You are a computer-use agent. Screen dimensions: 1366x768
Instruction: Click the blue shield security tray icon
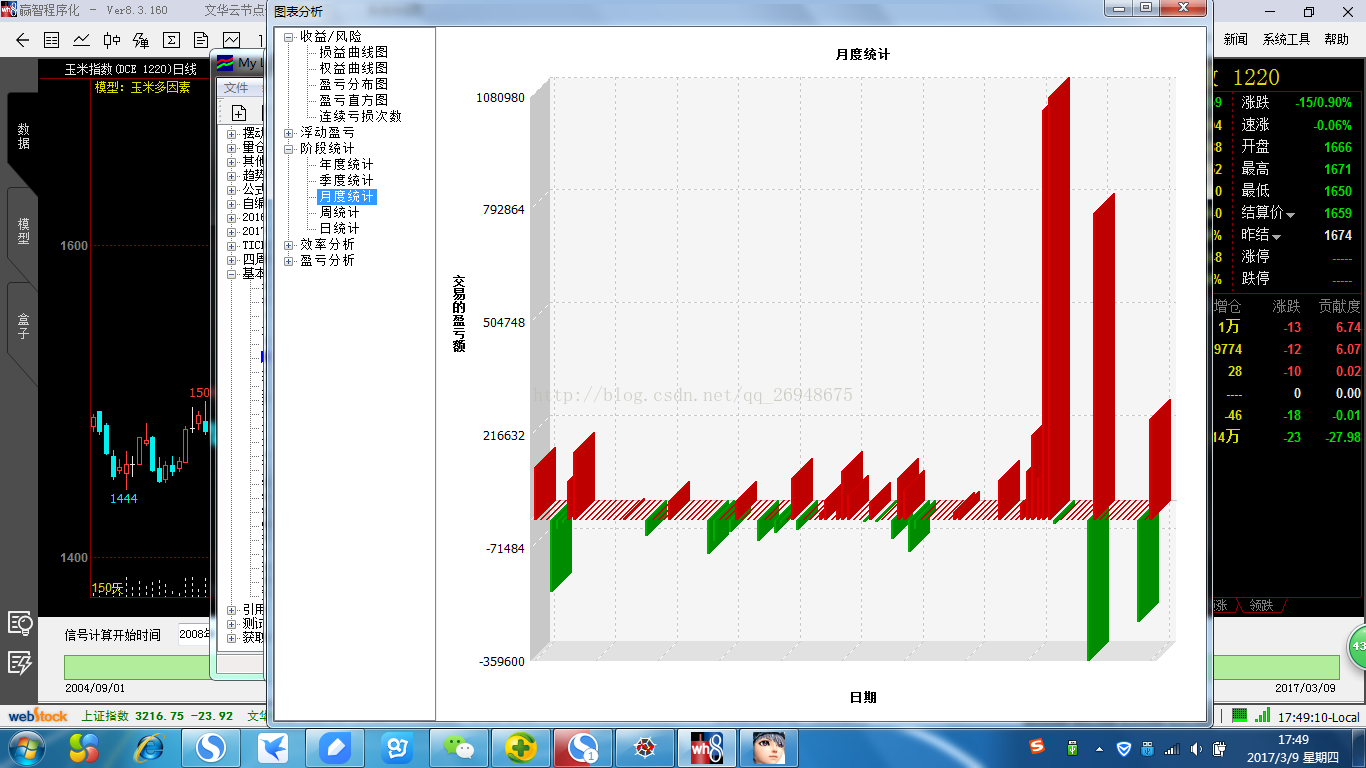click(x=1124, y=748)
